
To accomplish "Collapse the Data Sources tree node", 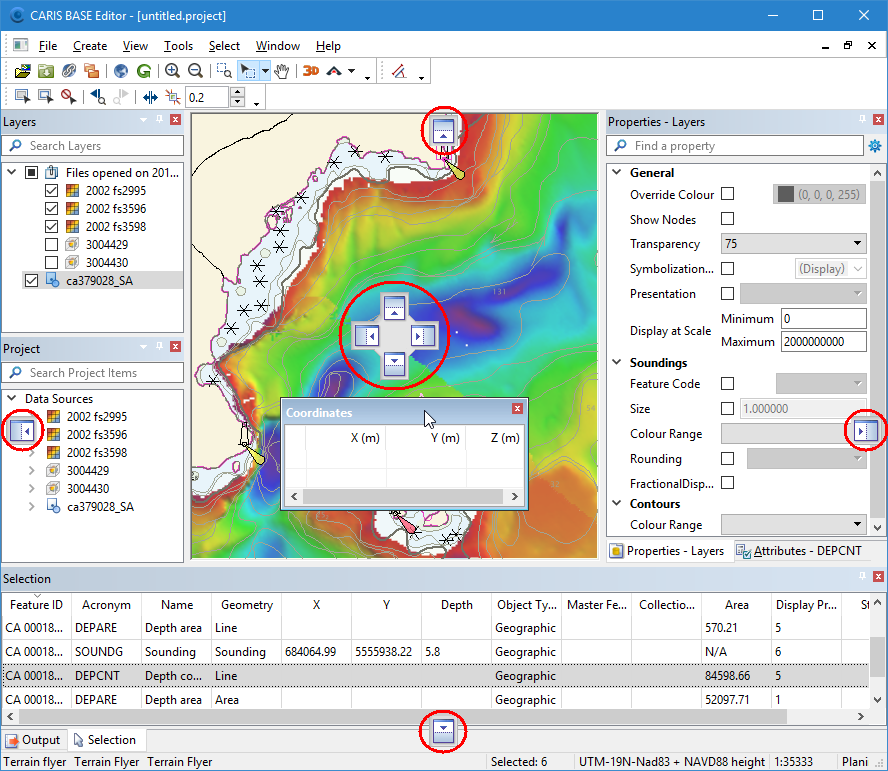I will coord(11,398).
